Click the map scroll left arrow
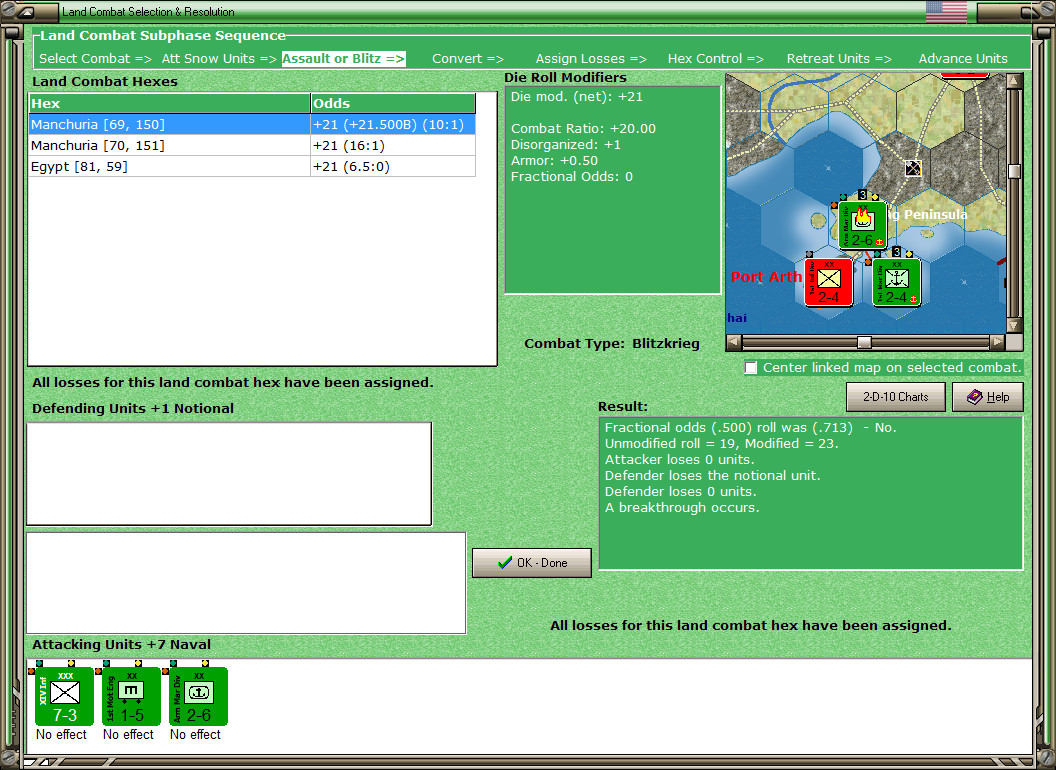This screenshot has width=1056, height=770. coord(734,342)
